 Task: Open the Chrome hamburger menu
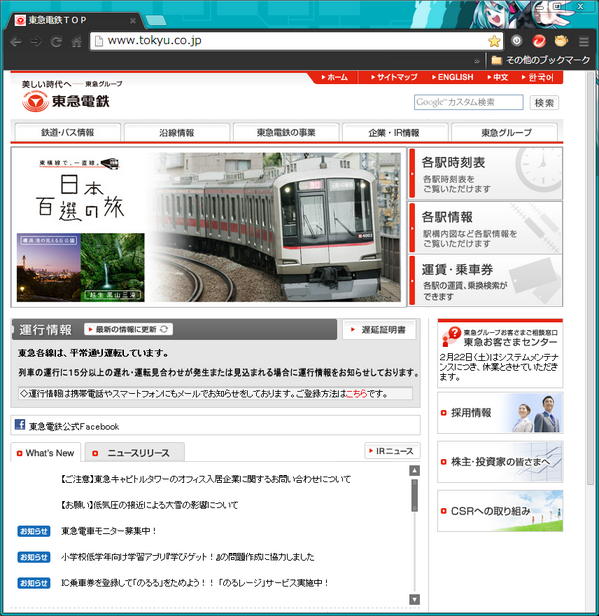pyautogui.click(x=584, y=41)
